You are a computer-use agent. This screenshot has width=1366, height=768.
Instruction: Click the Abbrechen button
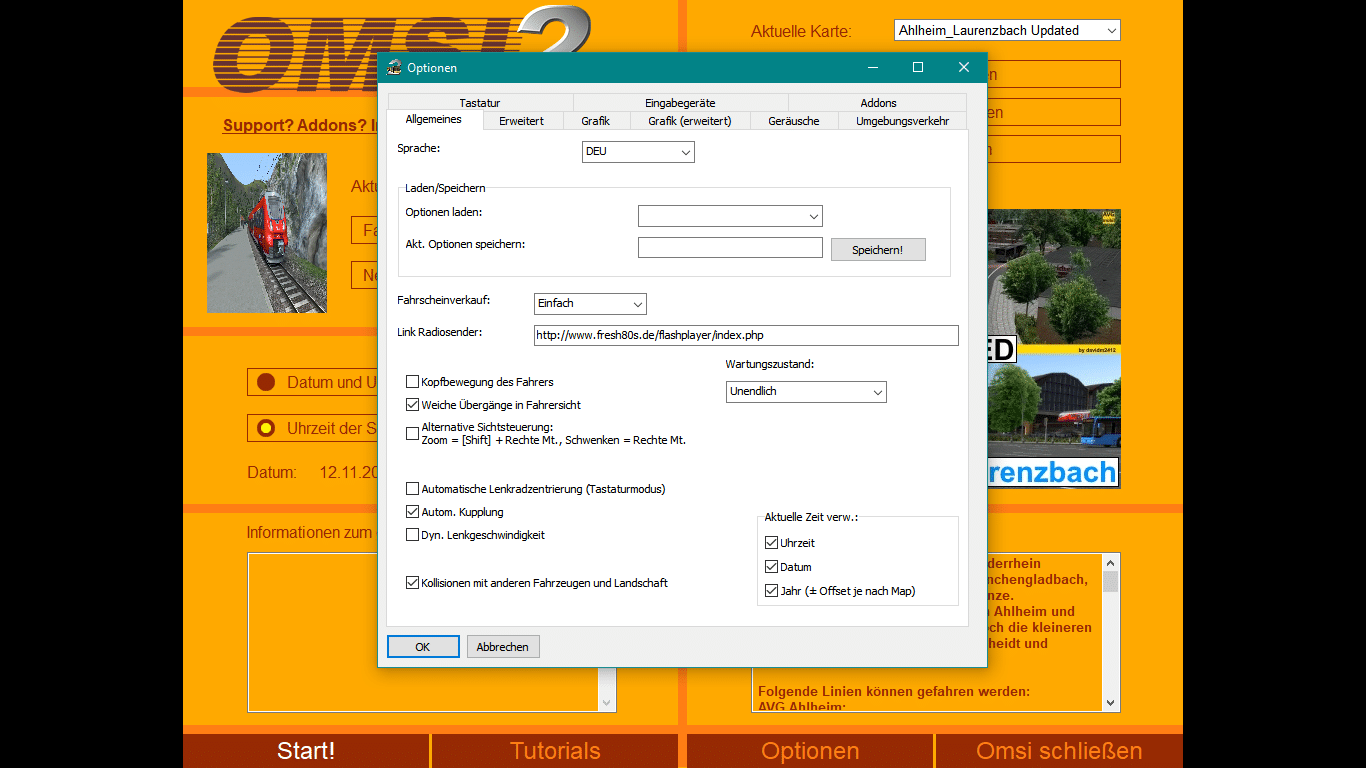pyautogui.click(x=503, y=647)
